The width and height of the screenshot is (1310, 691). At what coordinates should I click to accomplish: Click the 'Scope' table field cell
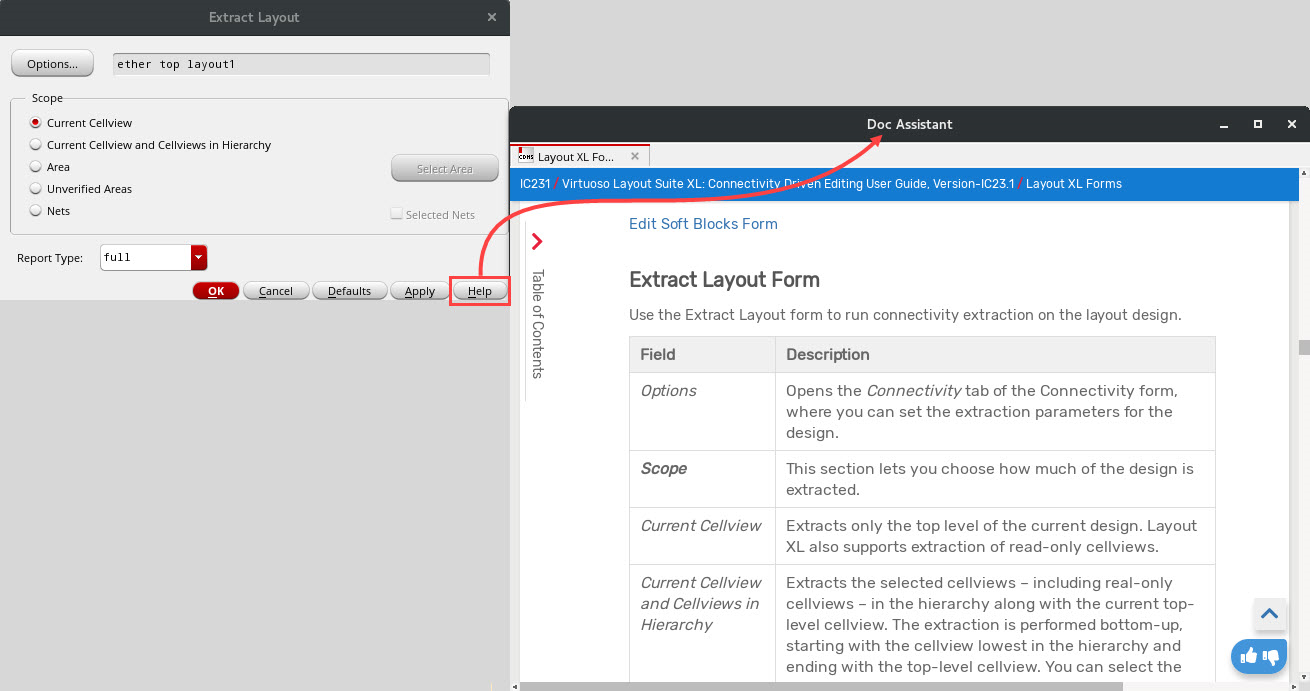702,479
